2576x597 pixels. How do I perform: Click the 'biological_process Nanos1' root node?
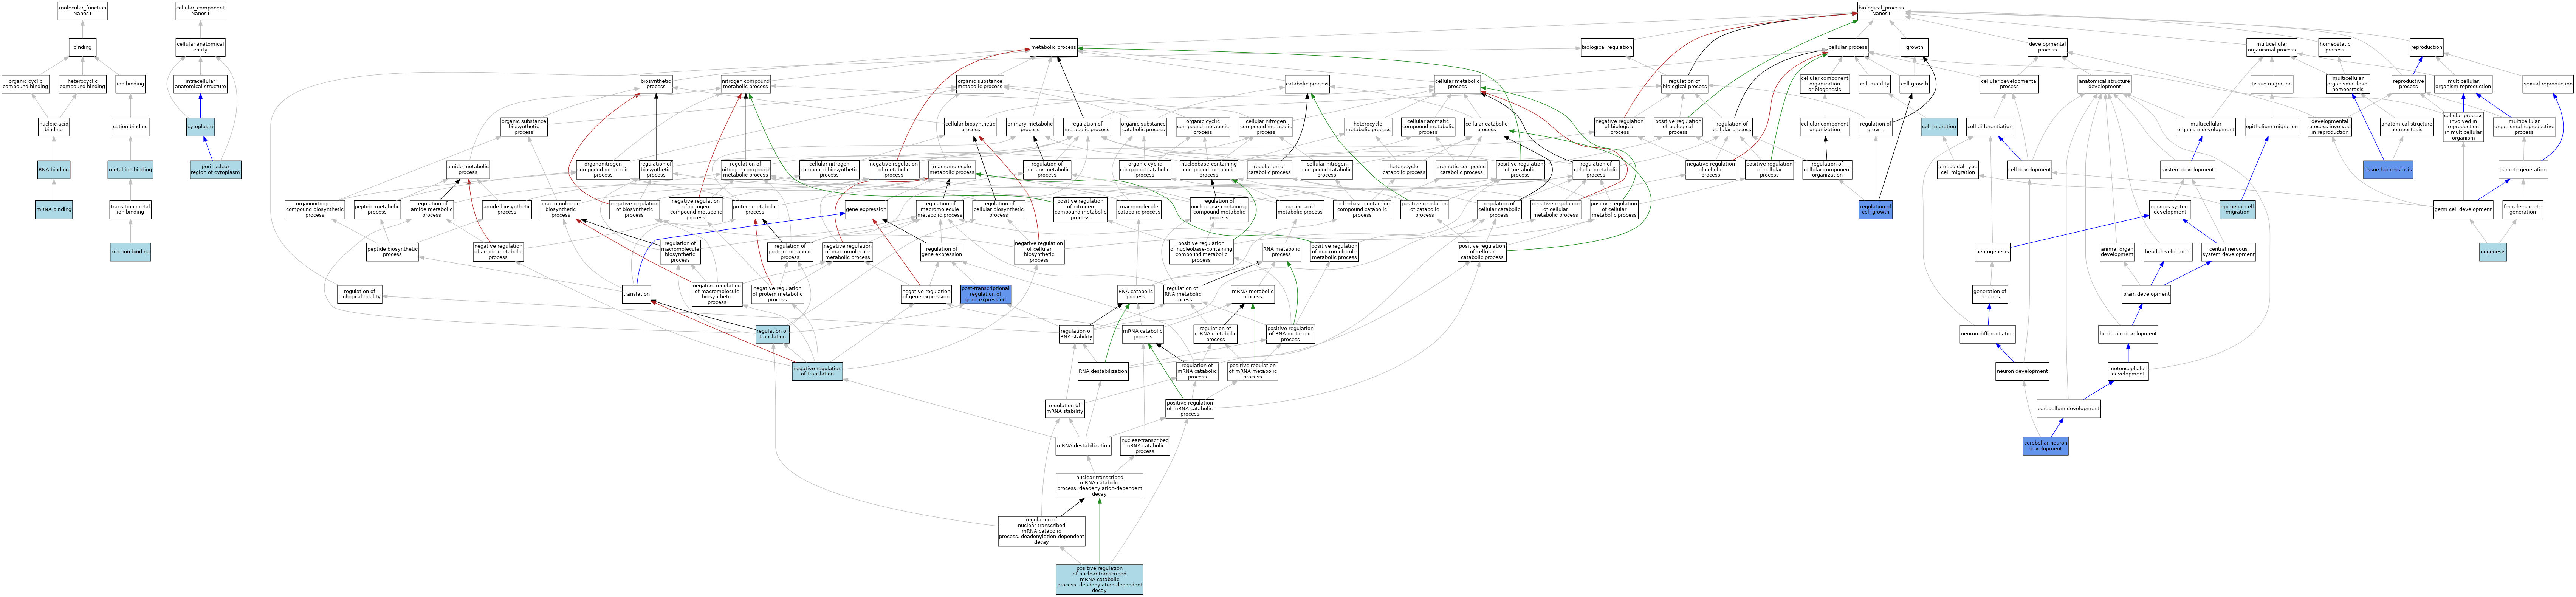pos(1880,11)
